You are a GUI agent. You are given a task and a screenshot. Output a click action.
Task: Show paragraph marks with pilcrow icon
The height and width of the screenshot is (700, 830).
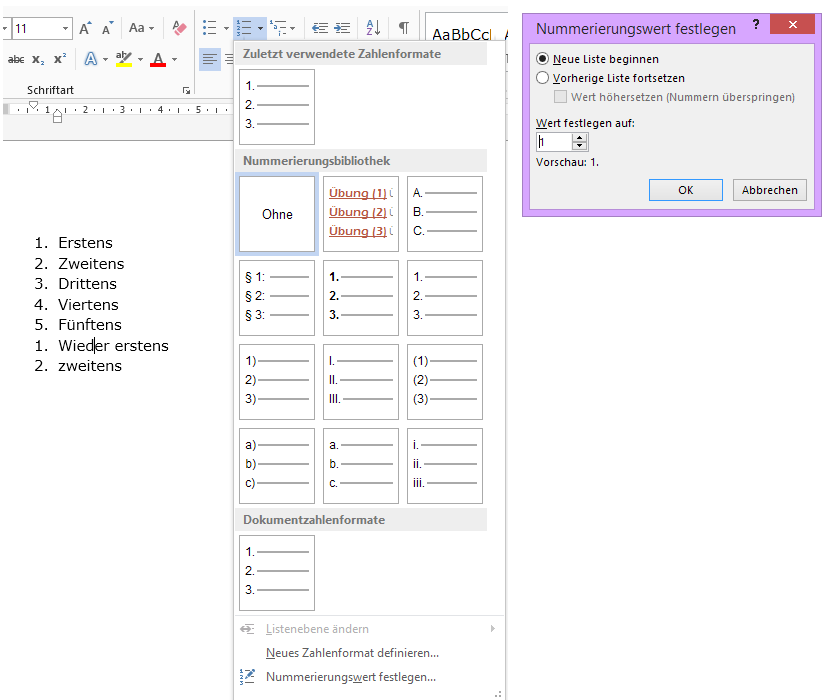(x=403, y=28)
